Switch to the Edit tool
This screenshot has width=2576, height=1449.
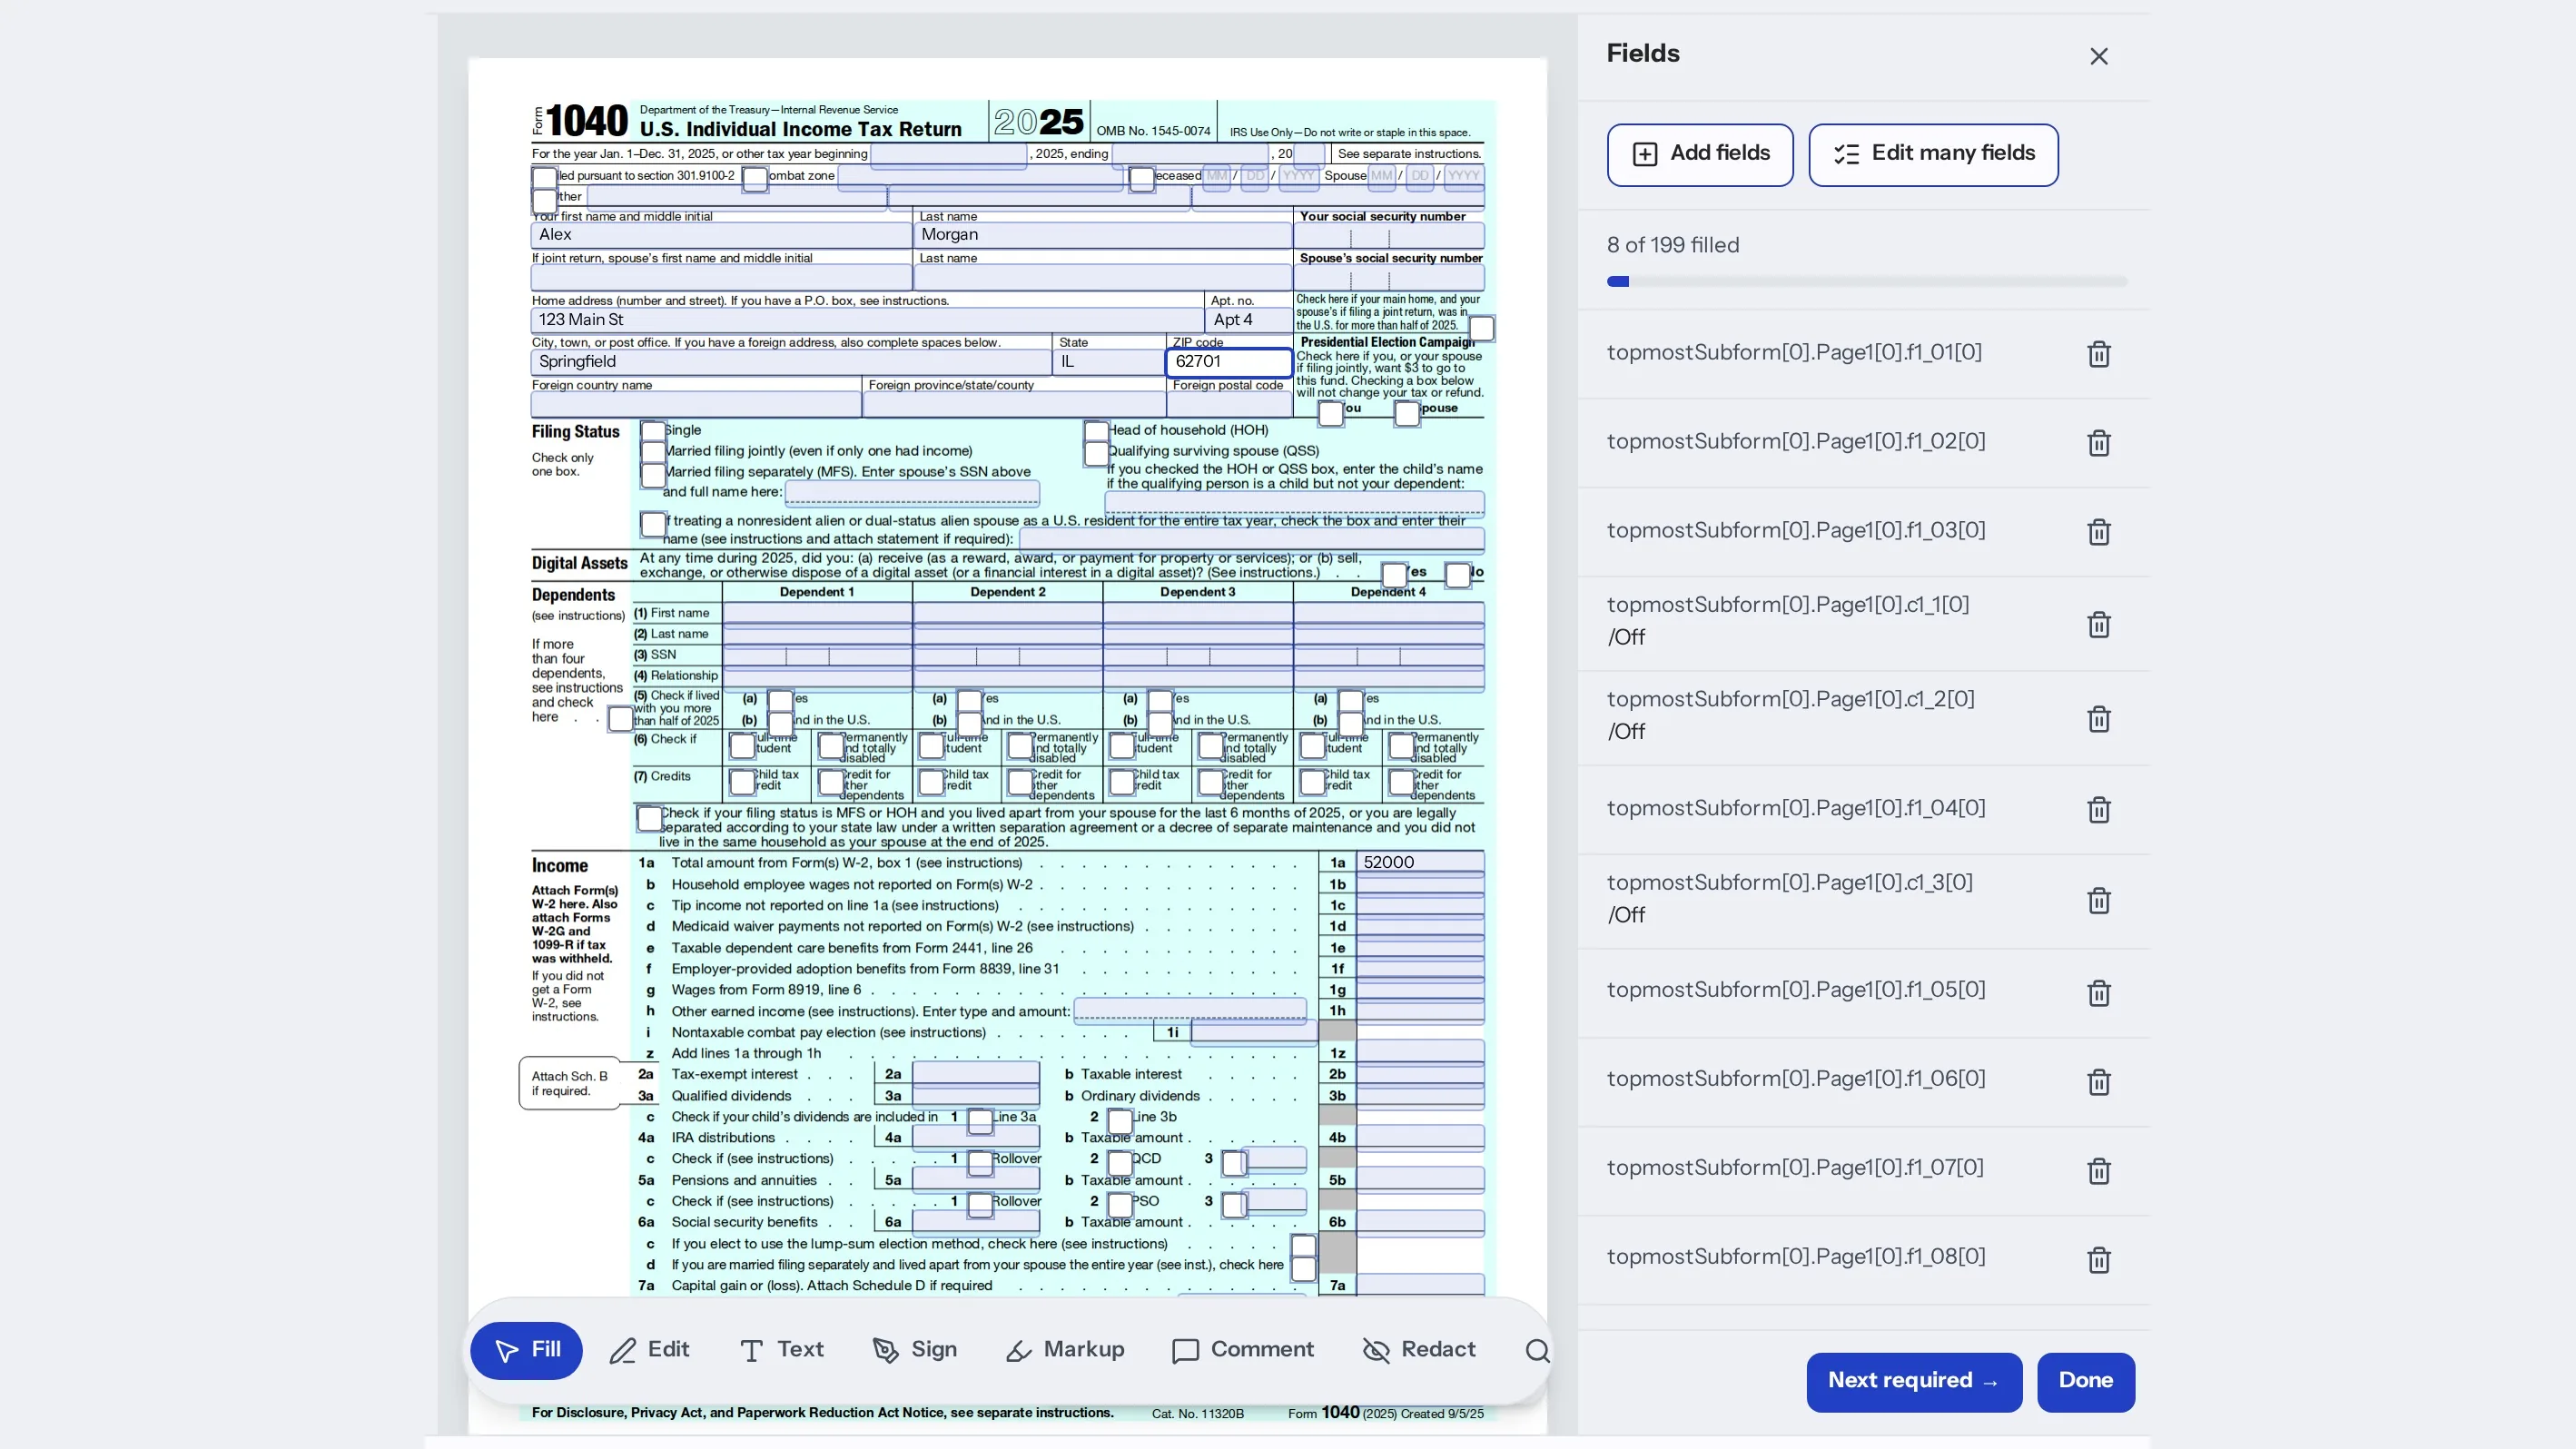(649, 1350)
